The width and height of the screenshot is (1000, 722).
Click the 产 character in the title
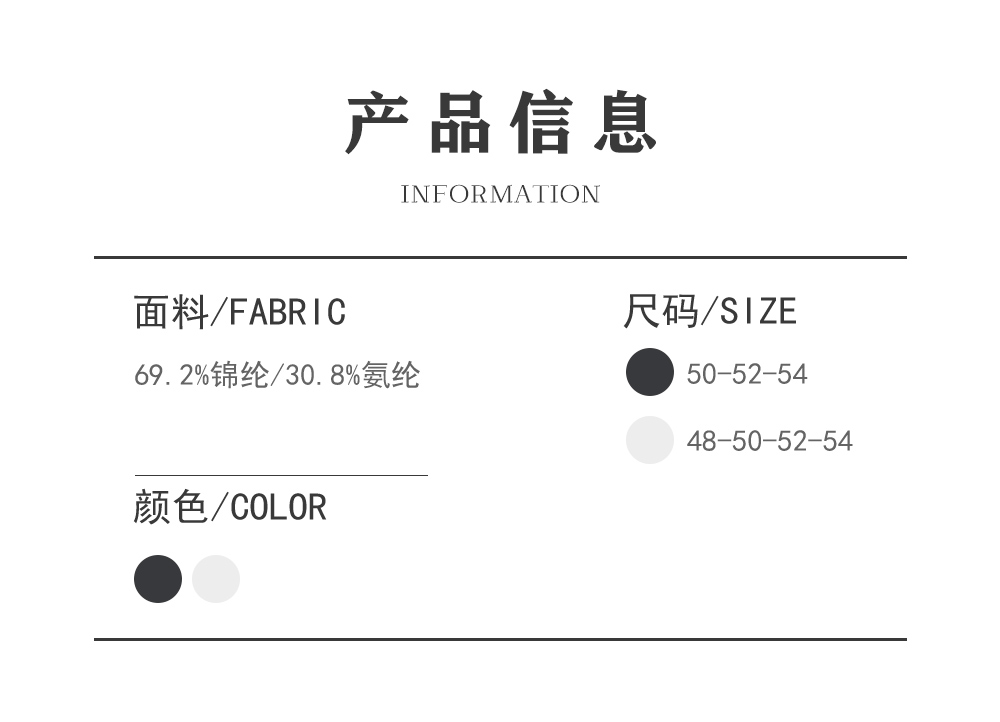377,124
